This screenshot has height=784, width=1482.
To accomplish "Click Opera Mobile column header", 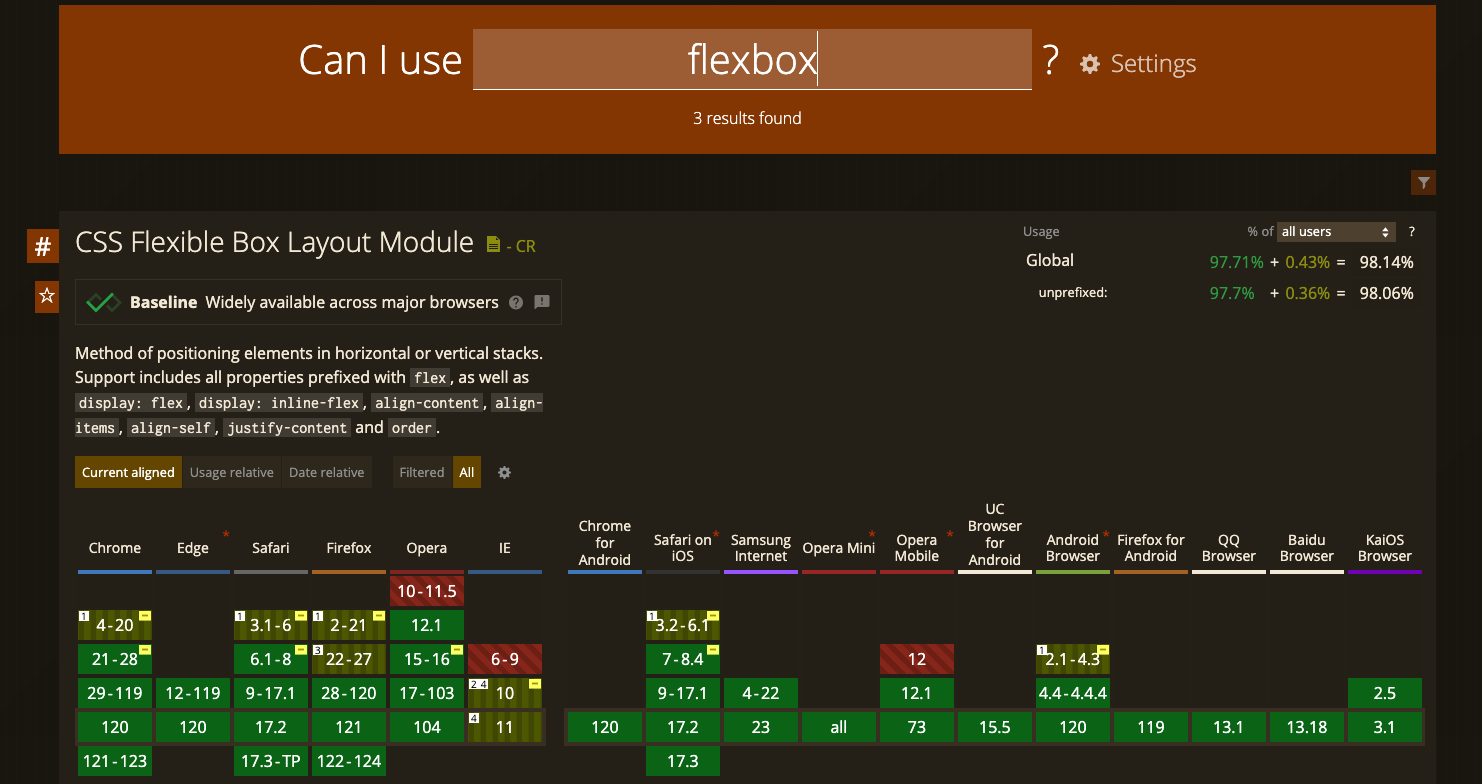I will (x=917, y=548).
